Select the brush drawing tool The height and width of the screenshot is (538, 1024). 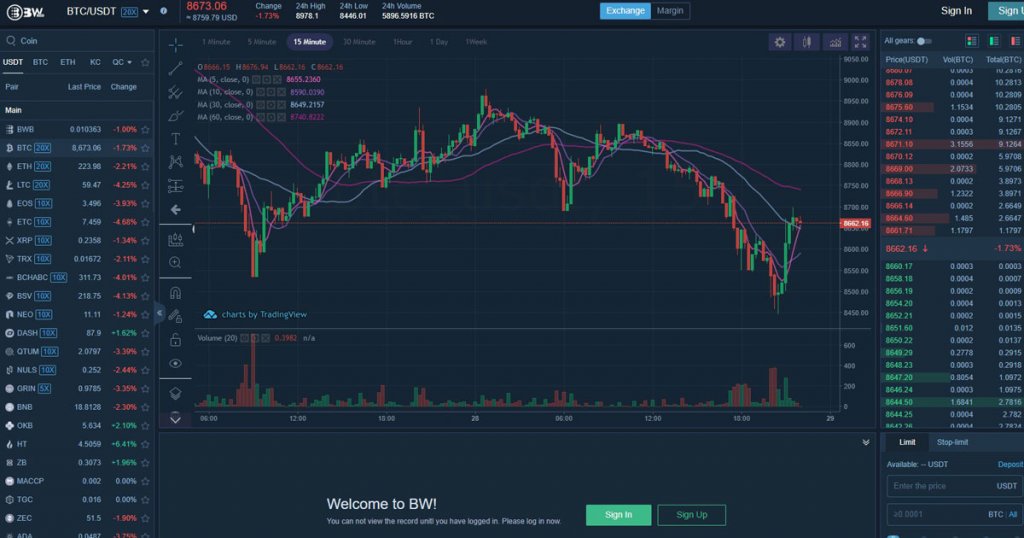click(176, 116)
